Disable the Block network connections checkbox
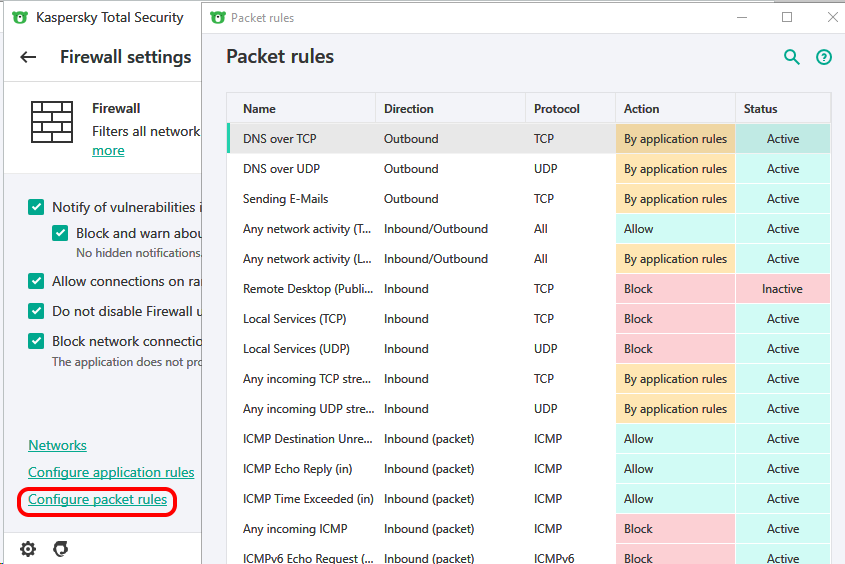 (36, 341)
